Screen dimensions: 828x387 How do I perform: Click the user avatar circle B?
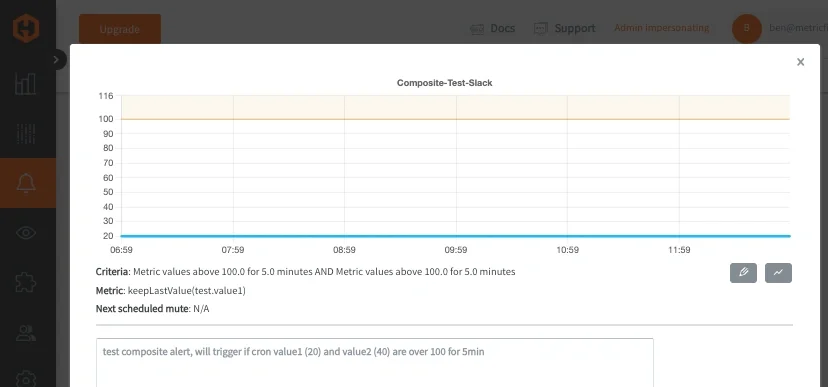[x=747, y=29]
